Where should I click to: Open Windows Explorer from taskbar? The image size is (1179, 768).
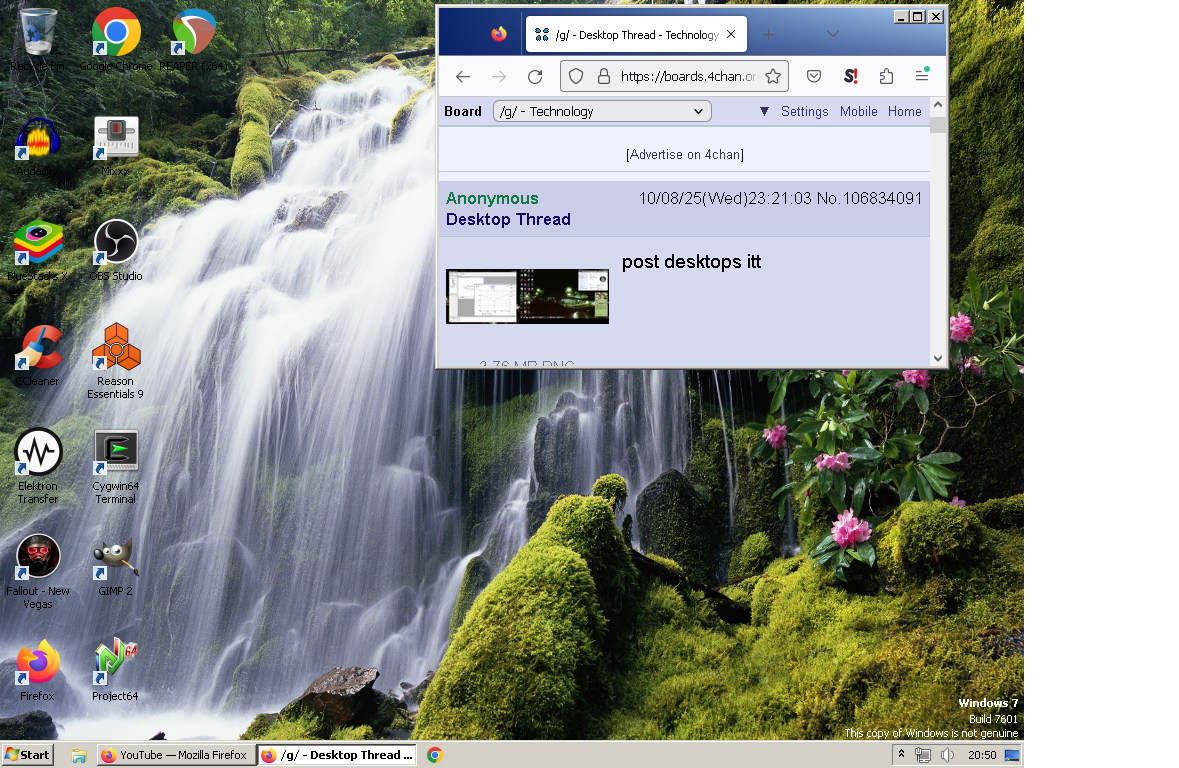click(78, 755)
